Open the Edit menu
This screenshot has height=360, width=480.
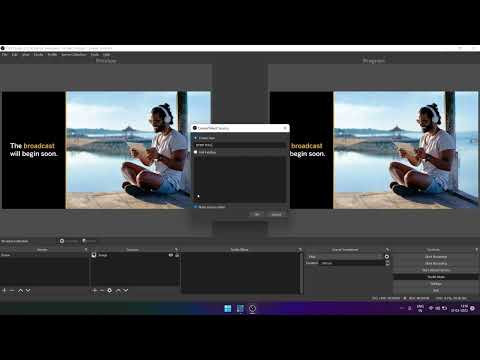(x=15, y=55)
